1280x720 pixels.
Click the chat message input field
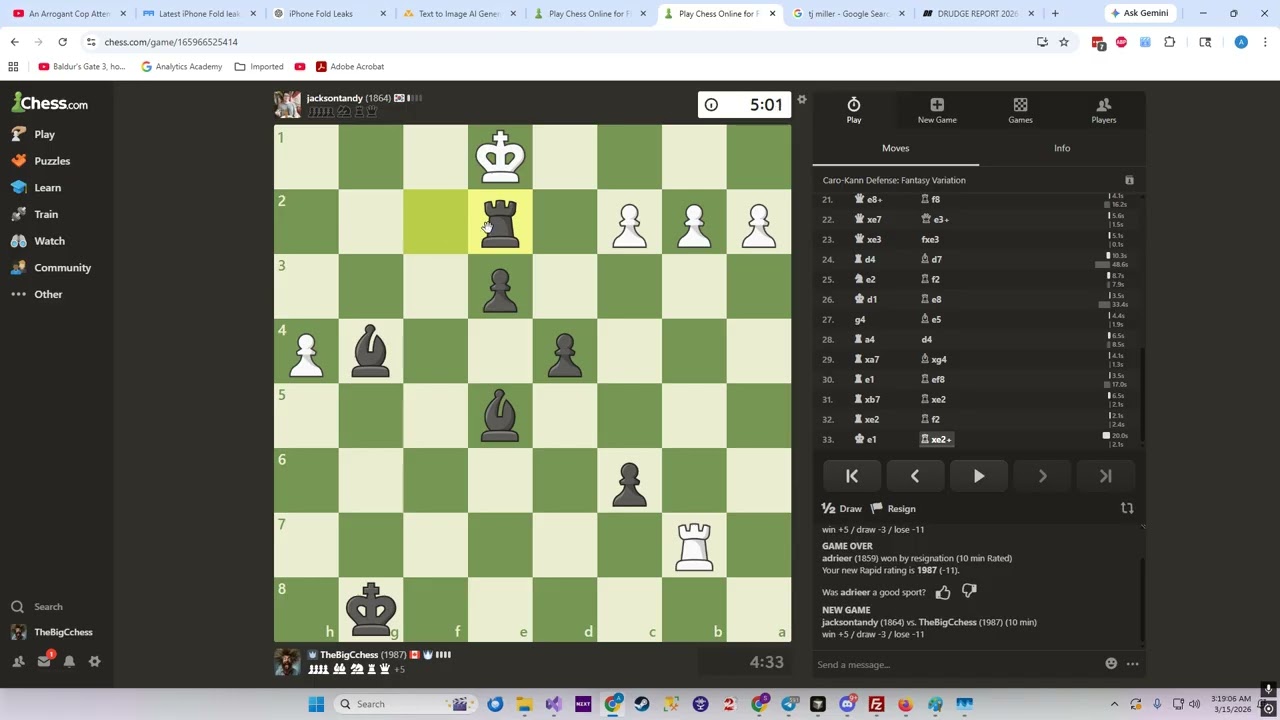[x=955, y=665]
